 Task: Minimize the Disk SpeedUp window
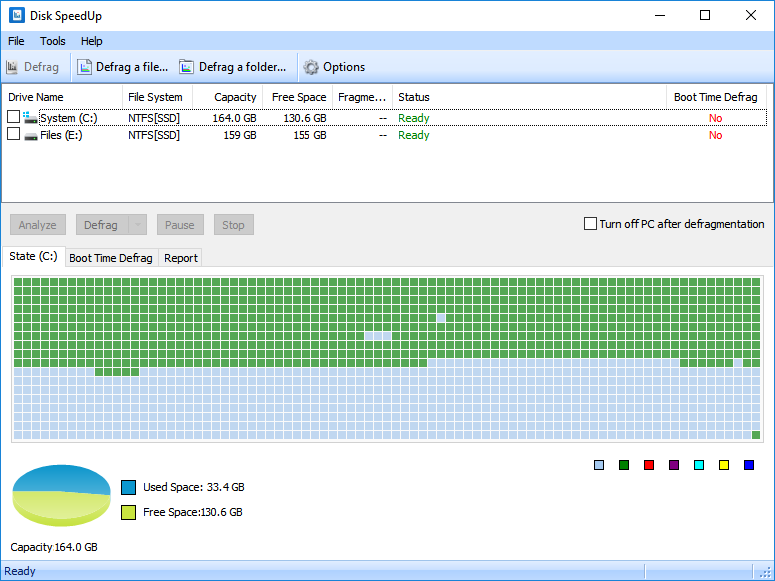tap(660, 15)
